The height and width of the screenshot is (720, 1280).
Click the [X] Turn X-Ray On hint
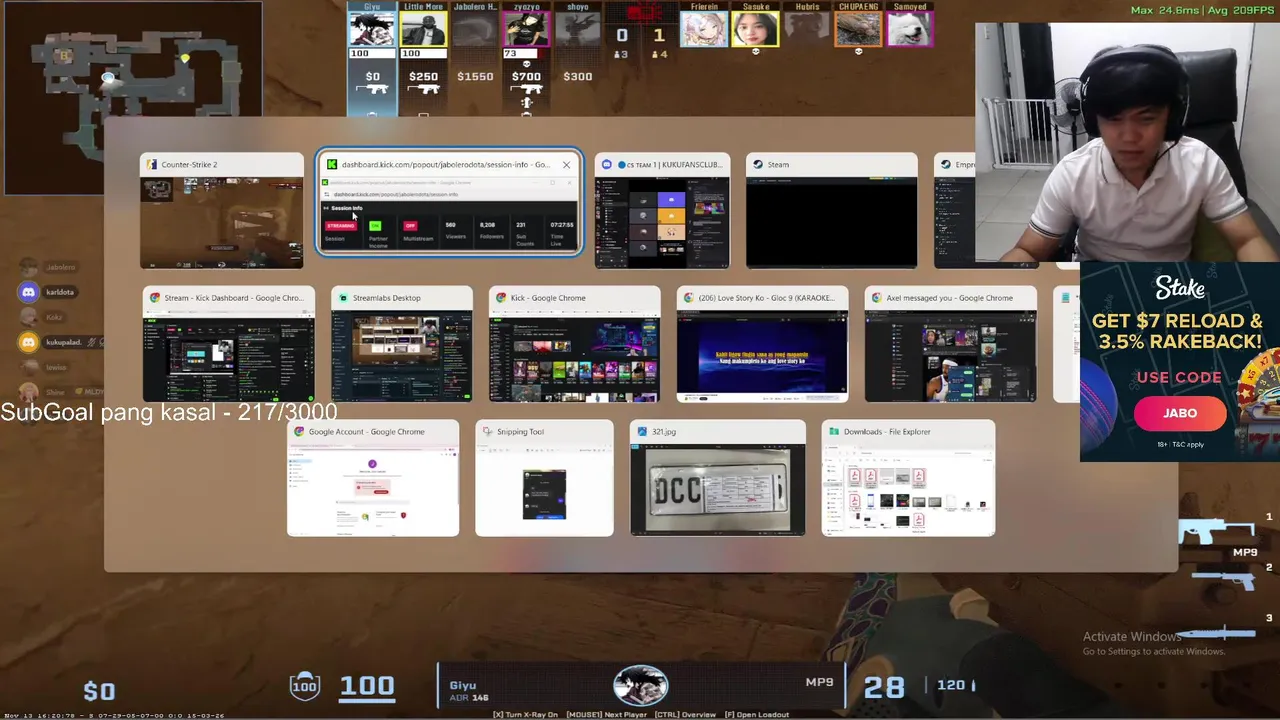(526, 714)
